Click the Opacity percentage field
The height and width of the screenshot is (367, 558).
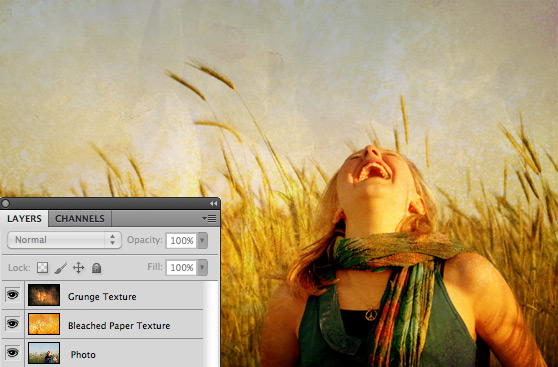181,240
